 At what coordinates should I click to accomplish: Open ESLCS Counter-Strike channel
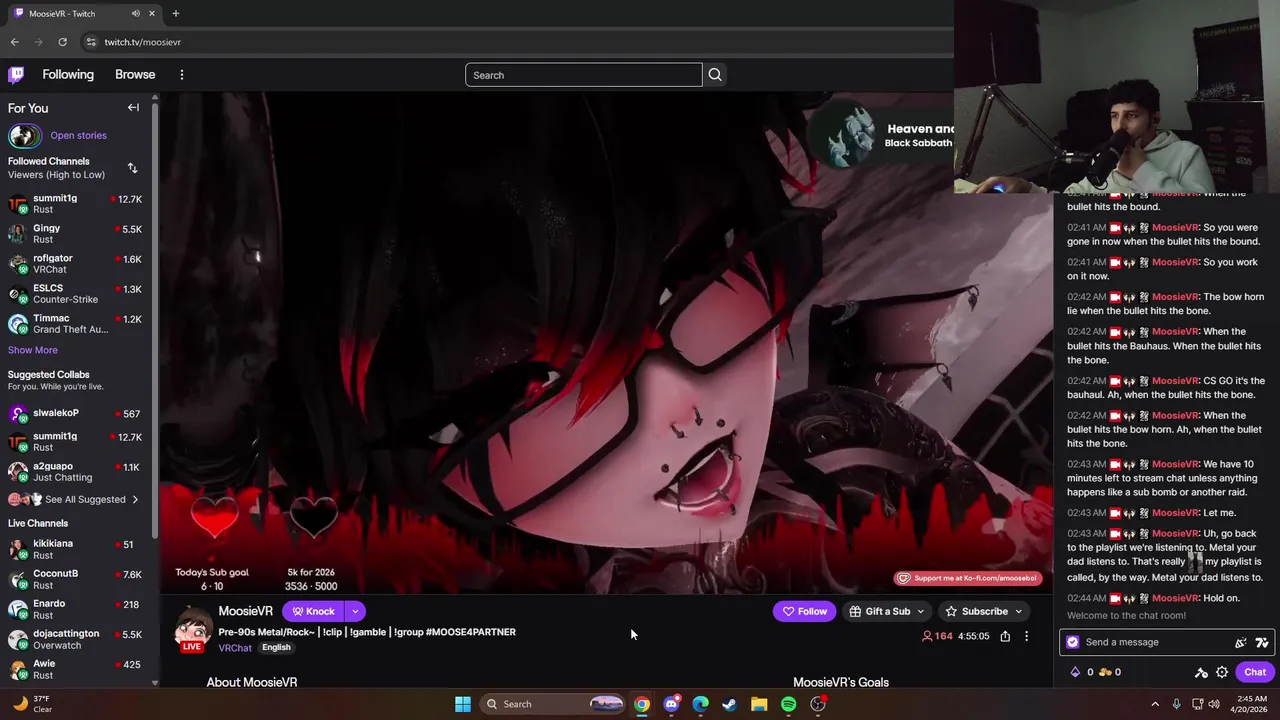pyautogui.click(x=76, y=294)
